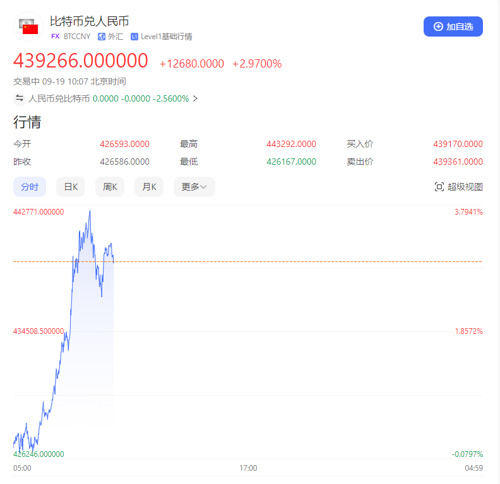Open the 人民币兑比特币 chevron arrow

195,99
